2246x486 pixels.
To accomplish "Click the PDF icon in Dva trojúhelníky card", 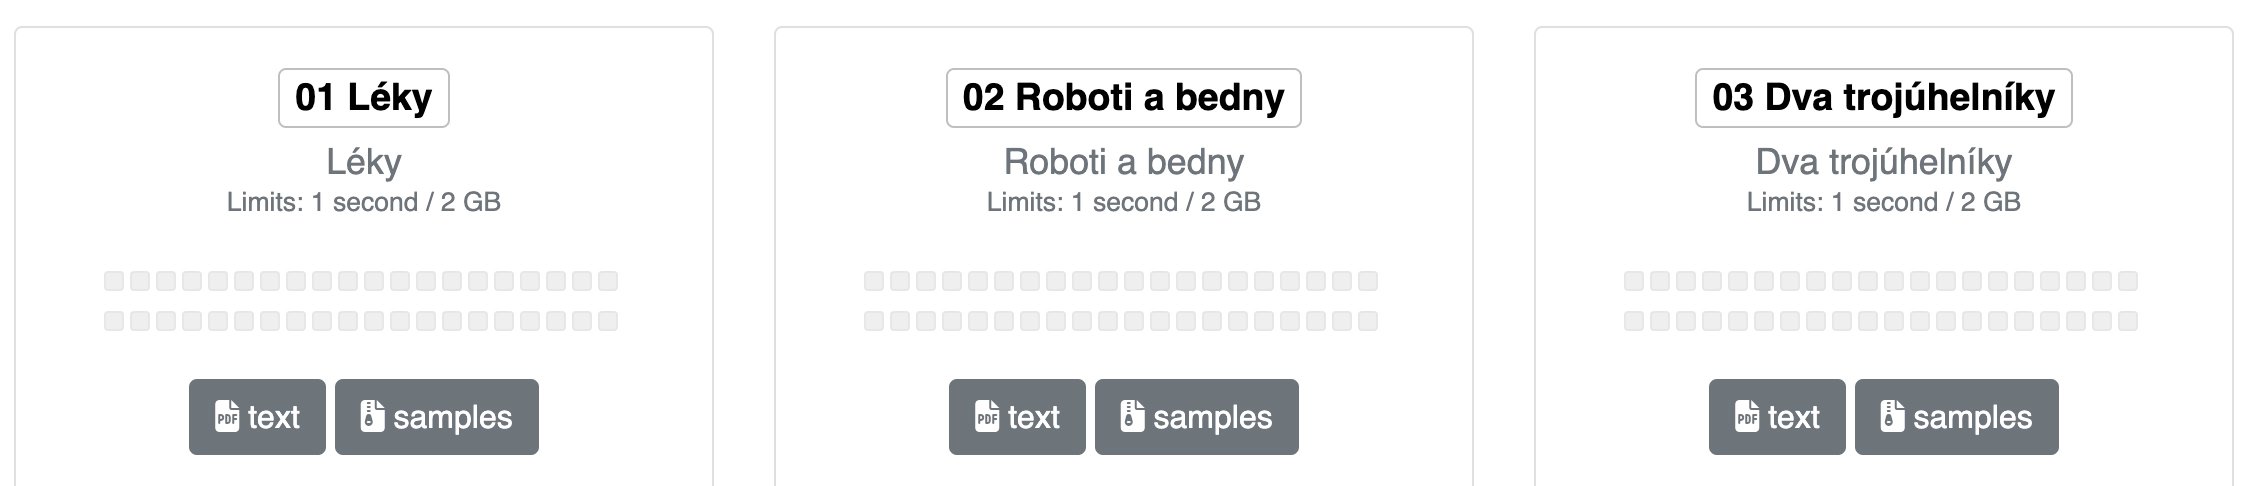I will click(1747, 417).
